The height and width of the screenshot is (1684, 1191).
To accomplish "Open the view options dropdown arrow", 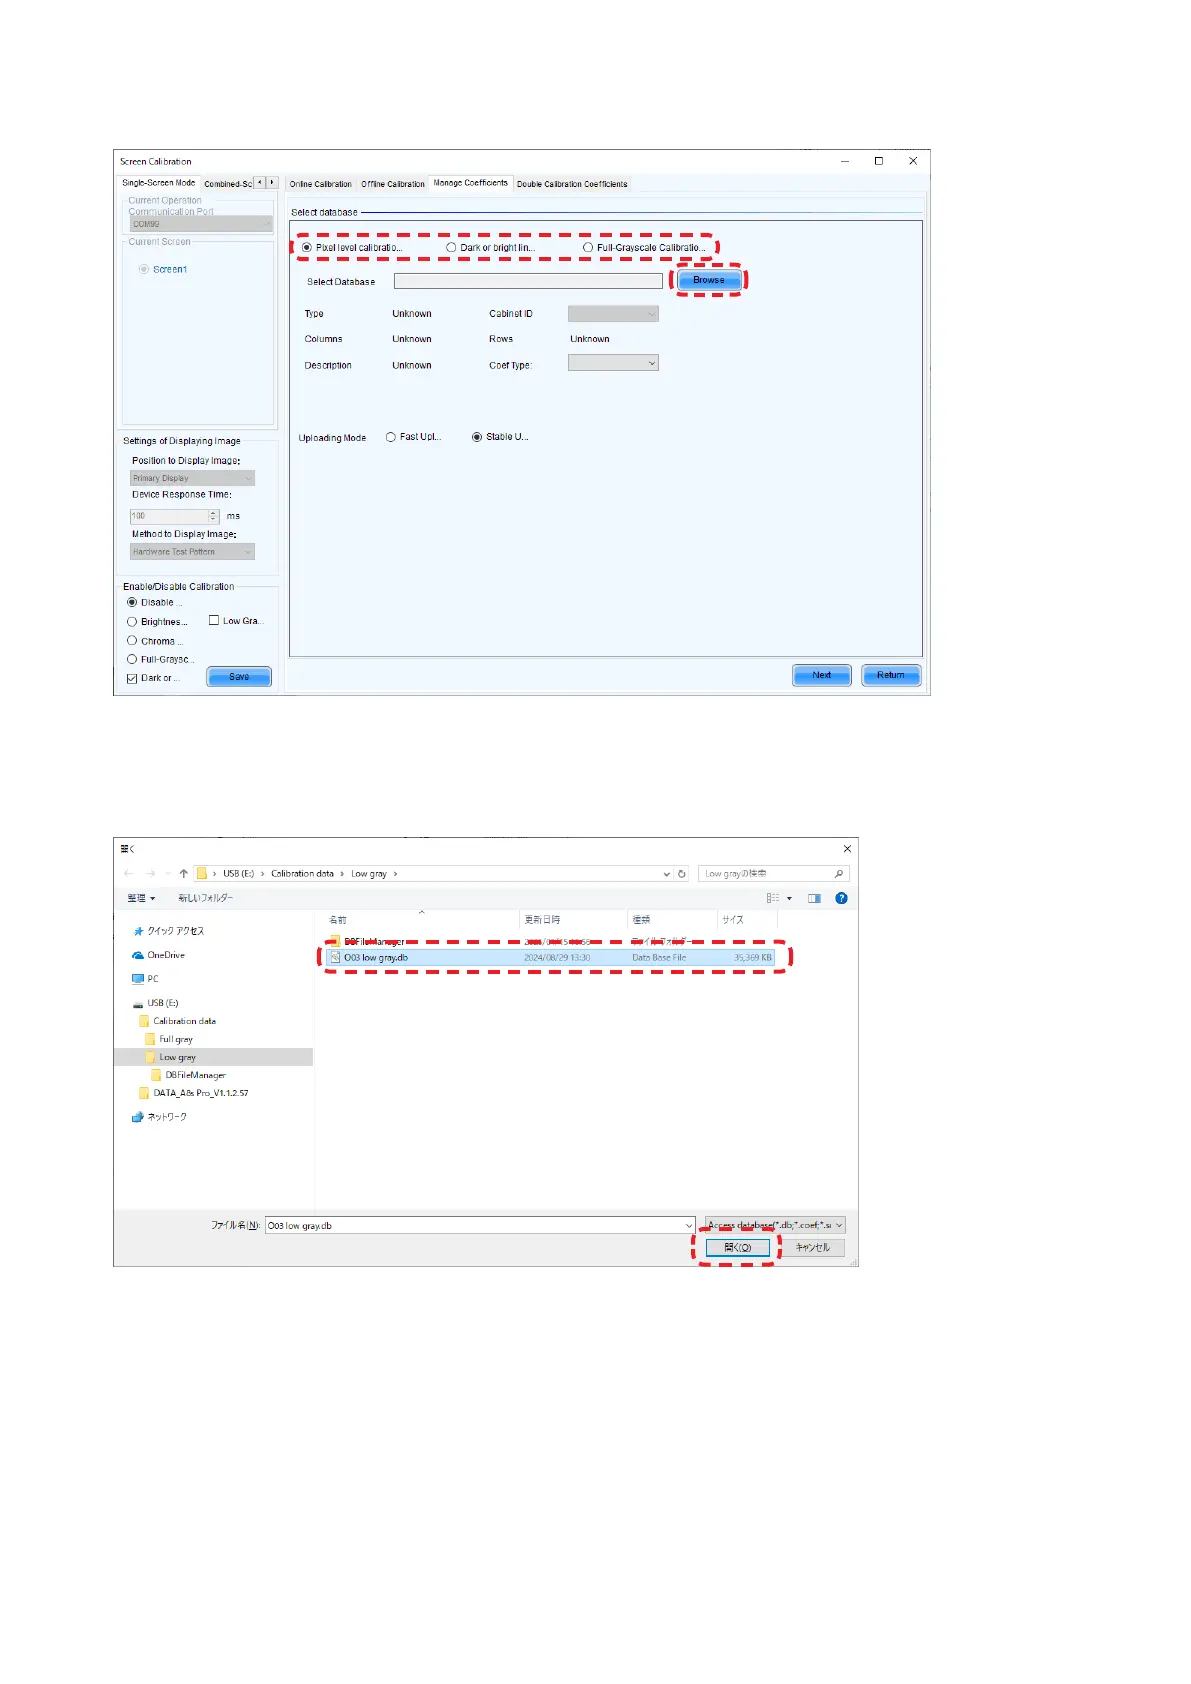I will [x=789, y=898].
